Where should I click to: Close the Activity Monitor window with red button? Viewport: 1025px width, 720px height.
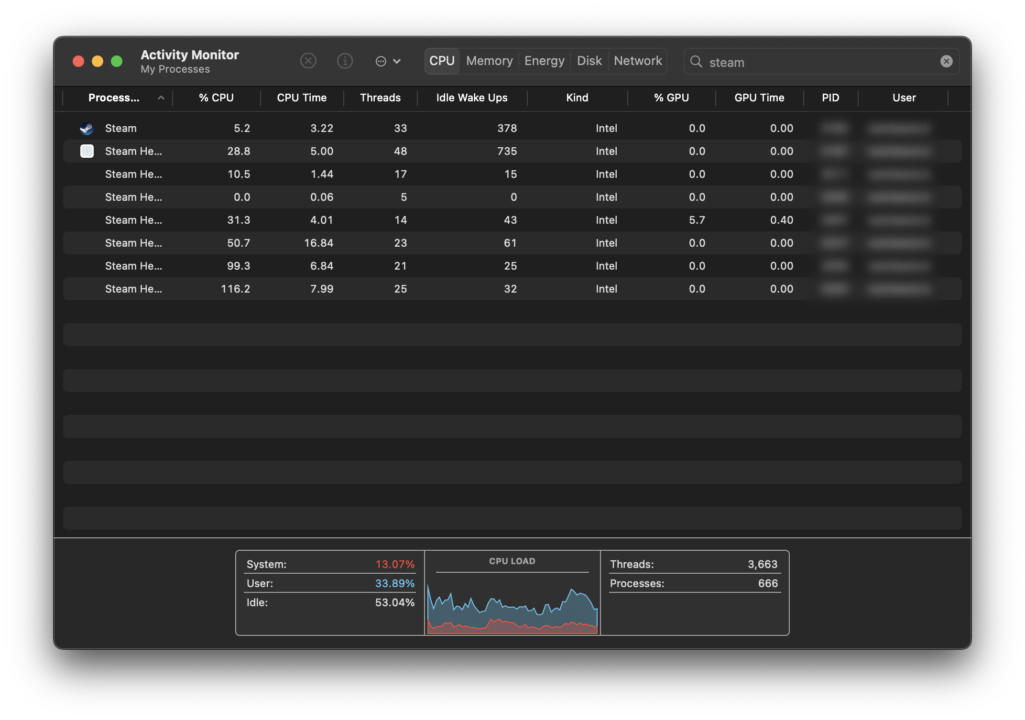pos(78,61)
